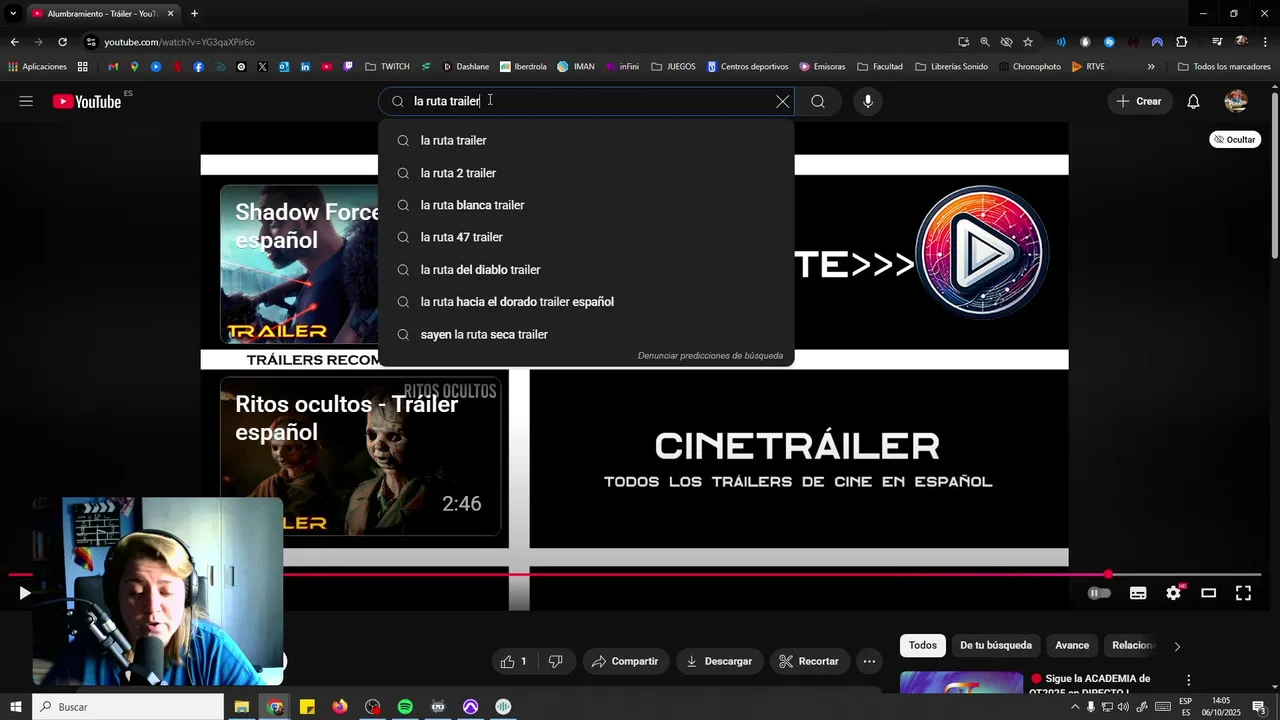Click the Recortar button
1280x720 pixels.
(x=809, y=661)
